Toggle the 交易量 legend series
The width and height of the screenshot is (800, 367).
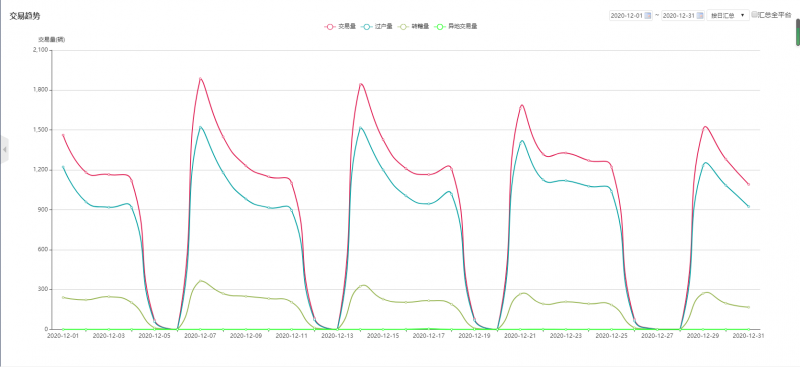(340, 26)
